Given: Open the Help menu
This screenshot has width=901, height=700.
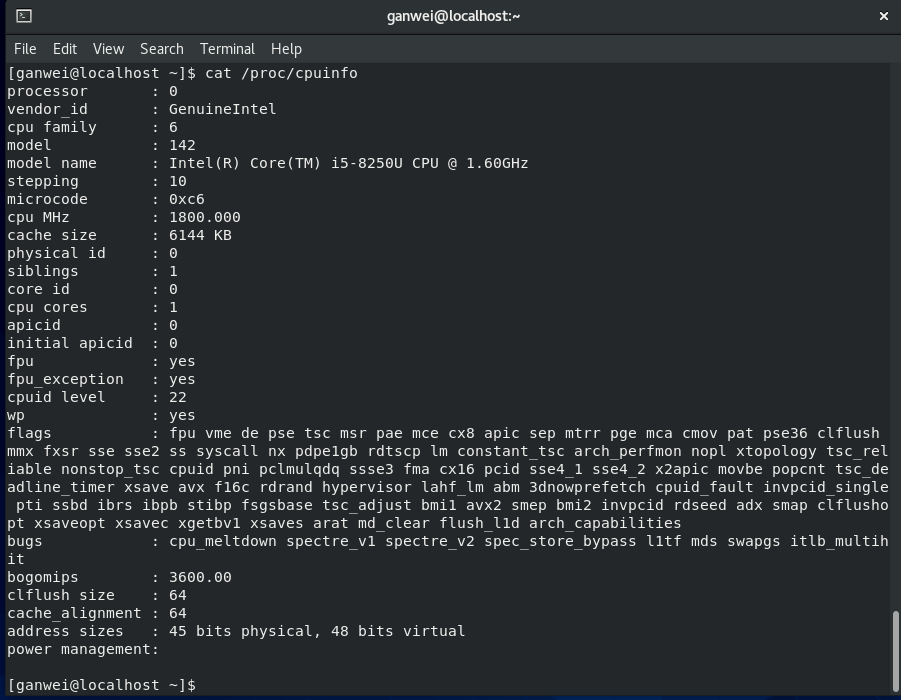Looking at the screenshot, I should click(285, 48).
